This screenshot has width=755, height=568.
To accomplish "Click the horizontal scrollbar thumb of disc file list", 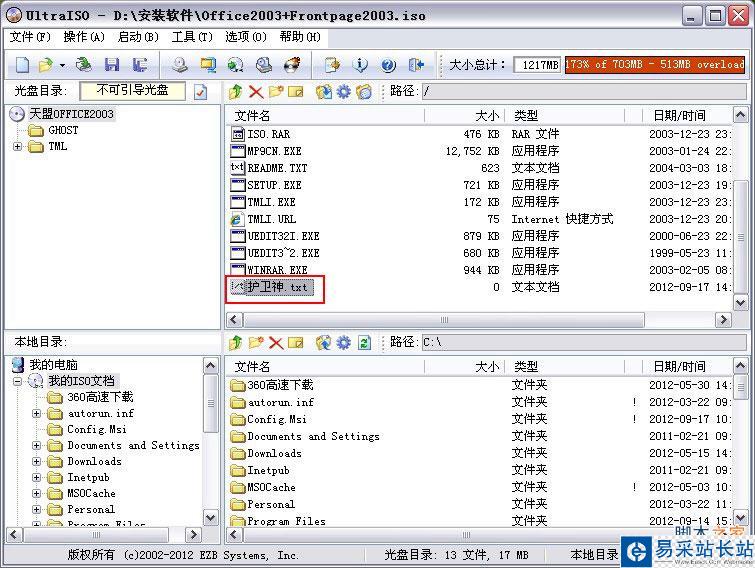I will tap(443, 320).
